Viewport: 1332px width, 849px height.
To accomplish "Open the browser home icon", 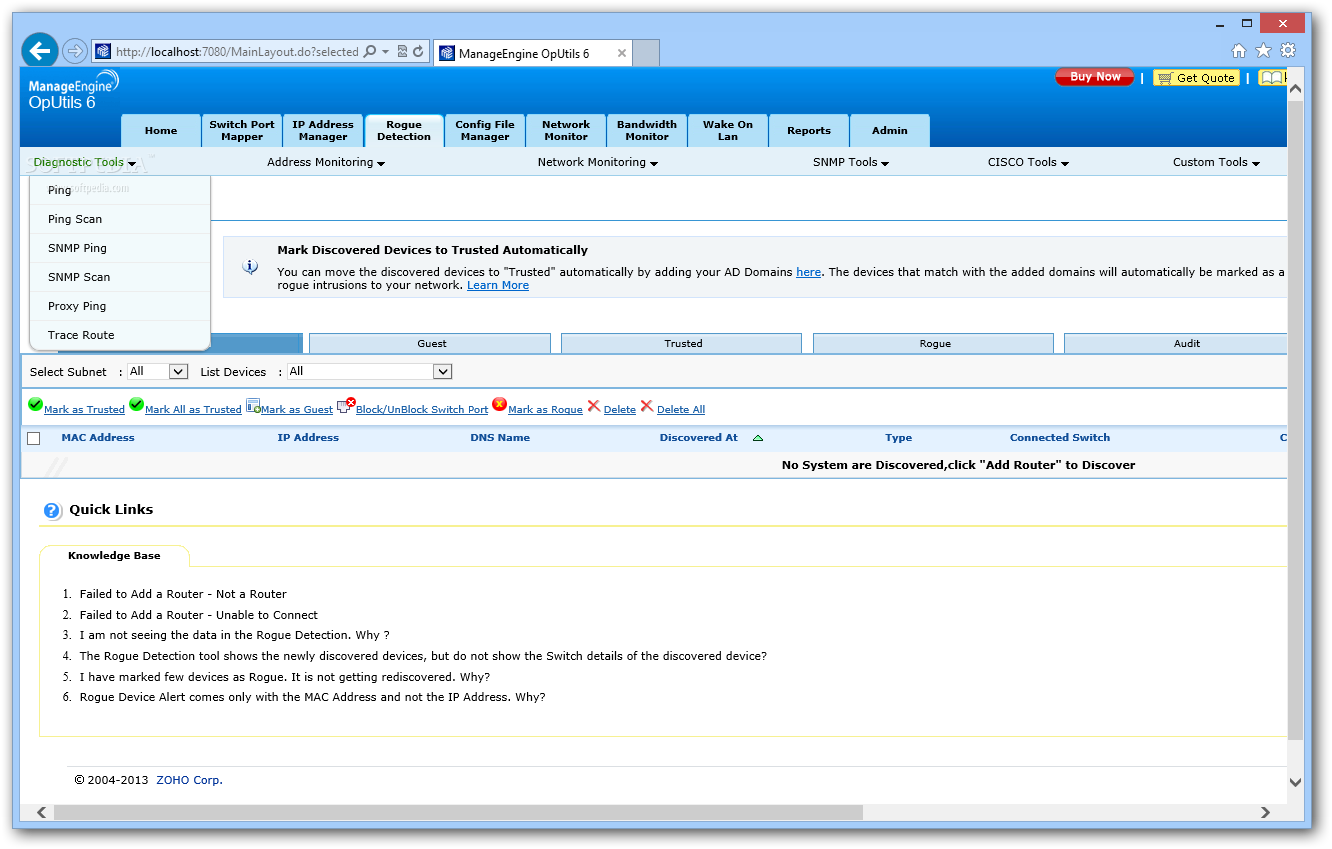I will point(1238,51).
